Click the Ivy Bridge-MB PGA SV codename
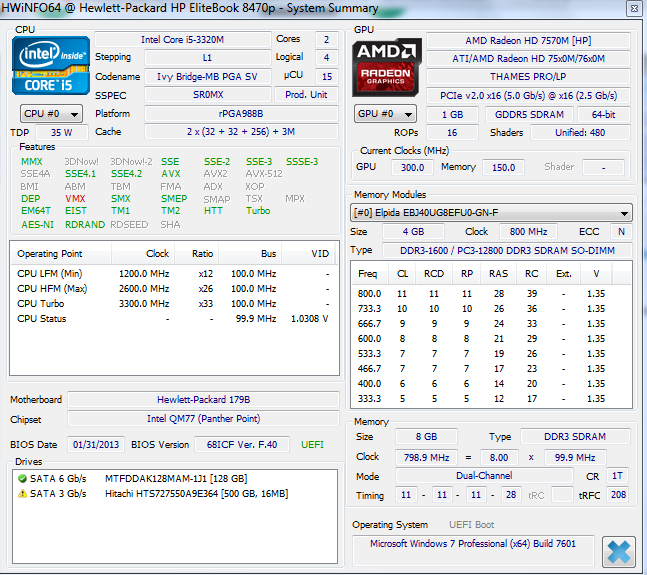The height and width of the screenshot is (575, 647). (208, 77)
